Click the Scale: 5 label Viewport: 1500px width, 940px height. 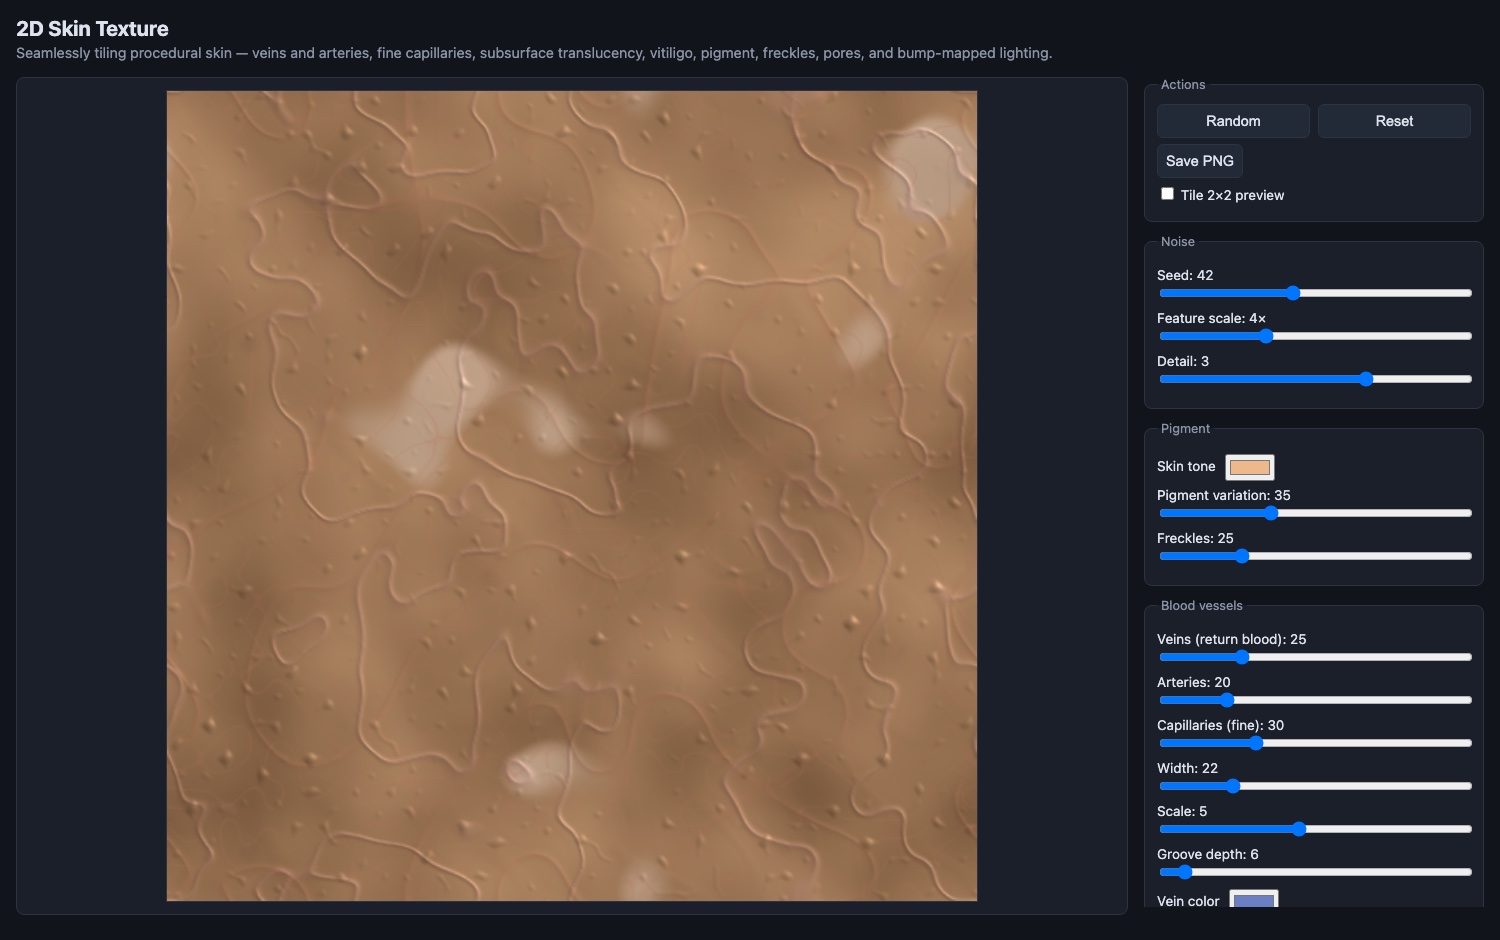[1182, 811]
